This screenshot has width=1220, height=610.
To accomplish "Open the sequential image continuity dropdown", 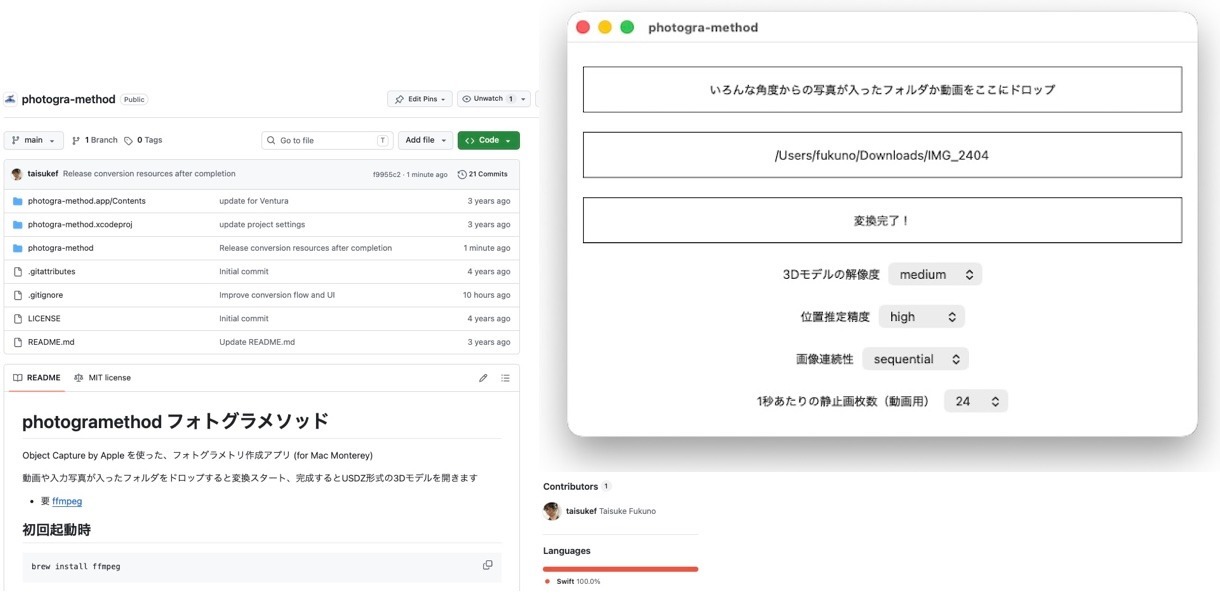I will [x=915, y=359].
